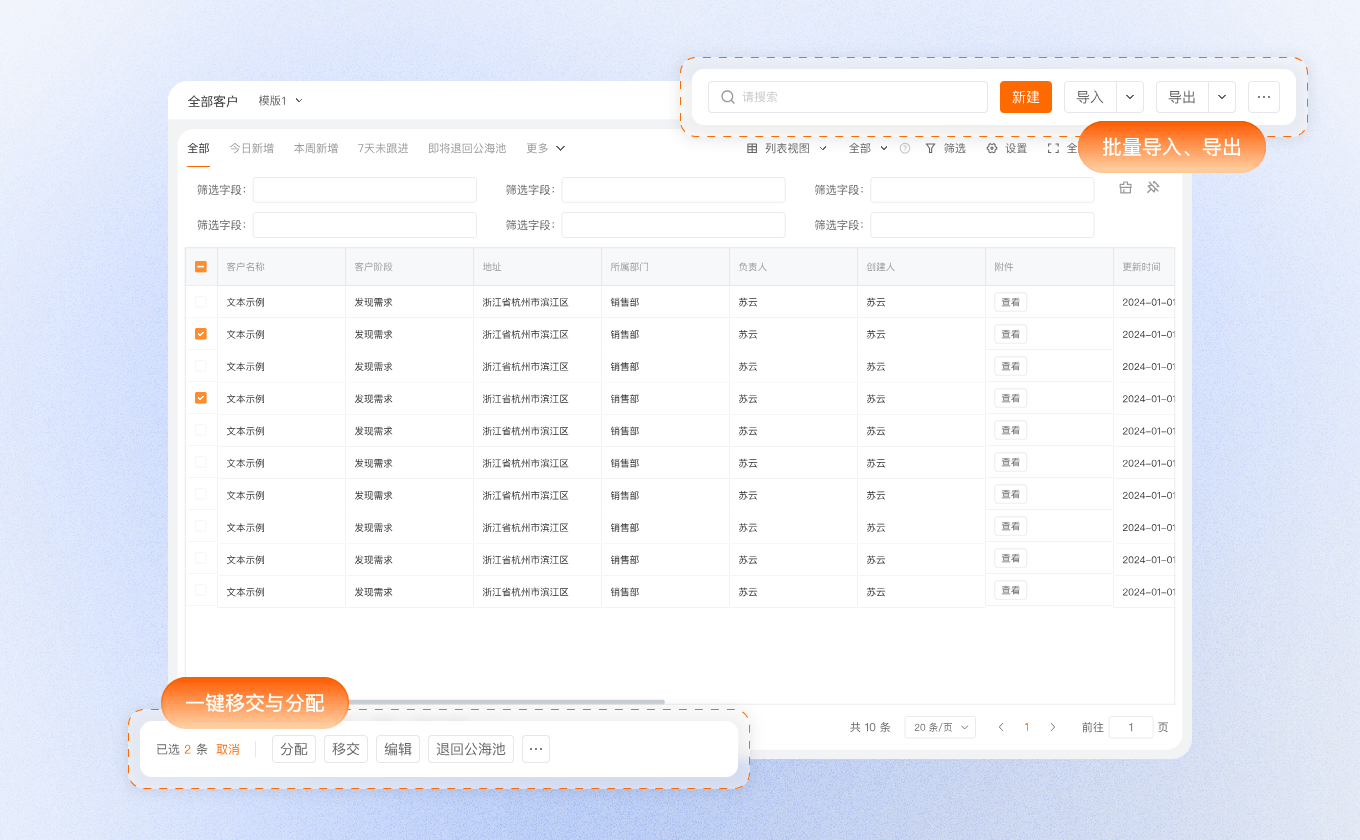Click the 全部客户 page title
Viewport: 1360px width, 840px height.
click(213, 101)
